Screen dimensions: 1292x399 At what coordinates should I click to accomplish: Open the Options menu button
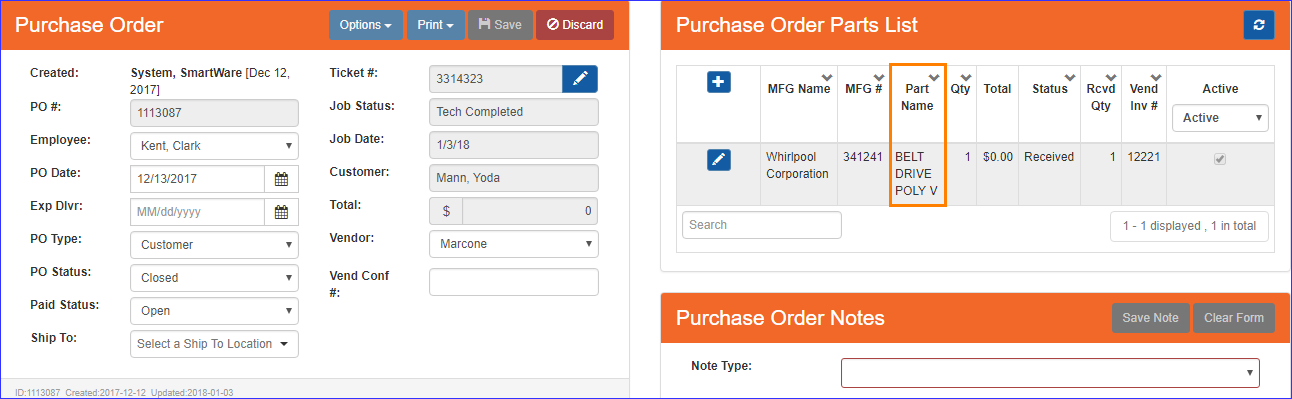coord(366,25)
